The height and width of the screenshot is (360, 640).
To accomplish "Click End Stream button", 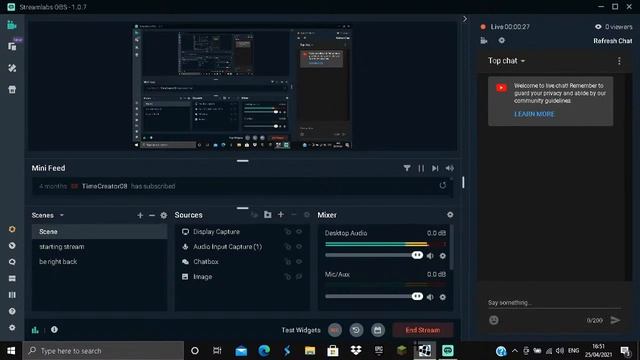I will coord(423,330).
